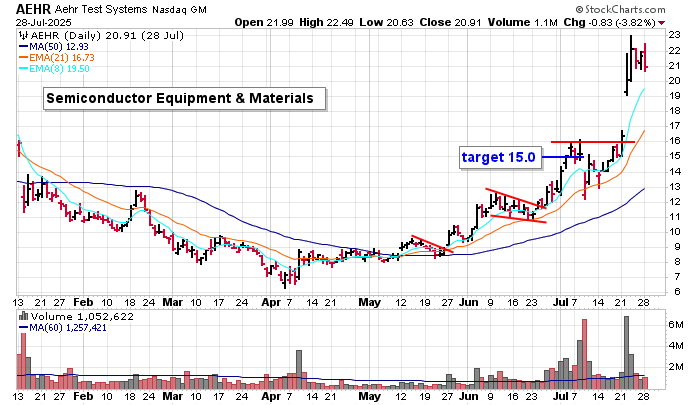Click the Open 21.99 value
The height and width of the screenshot is (405, 700).
(x=264, y=22)
